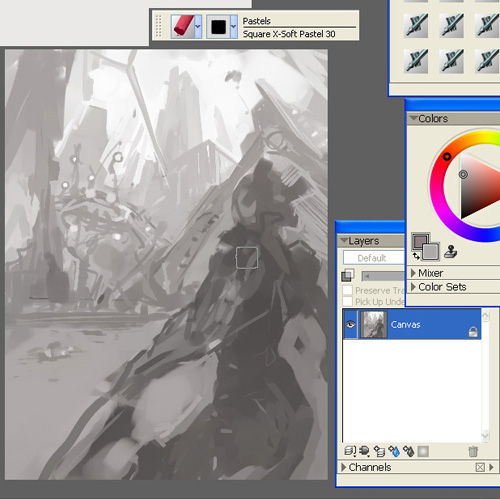The width and height of the screenshot is (500, 500).
Task: Grab the brush selector bar grip handle
Action: (159, 26)
